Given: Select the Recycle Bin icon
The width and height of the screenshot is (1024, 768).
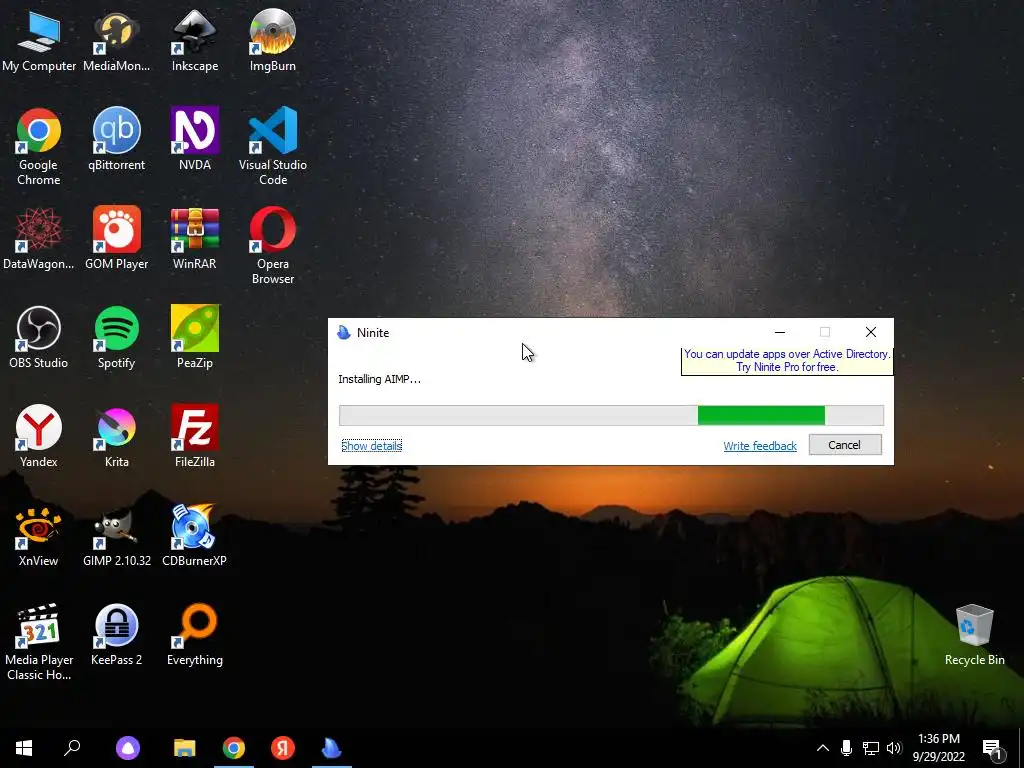Looking at the screenshot, I should [974, 634].
